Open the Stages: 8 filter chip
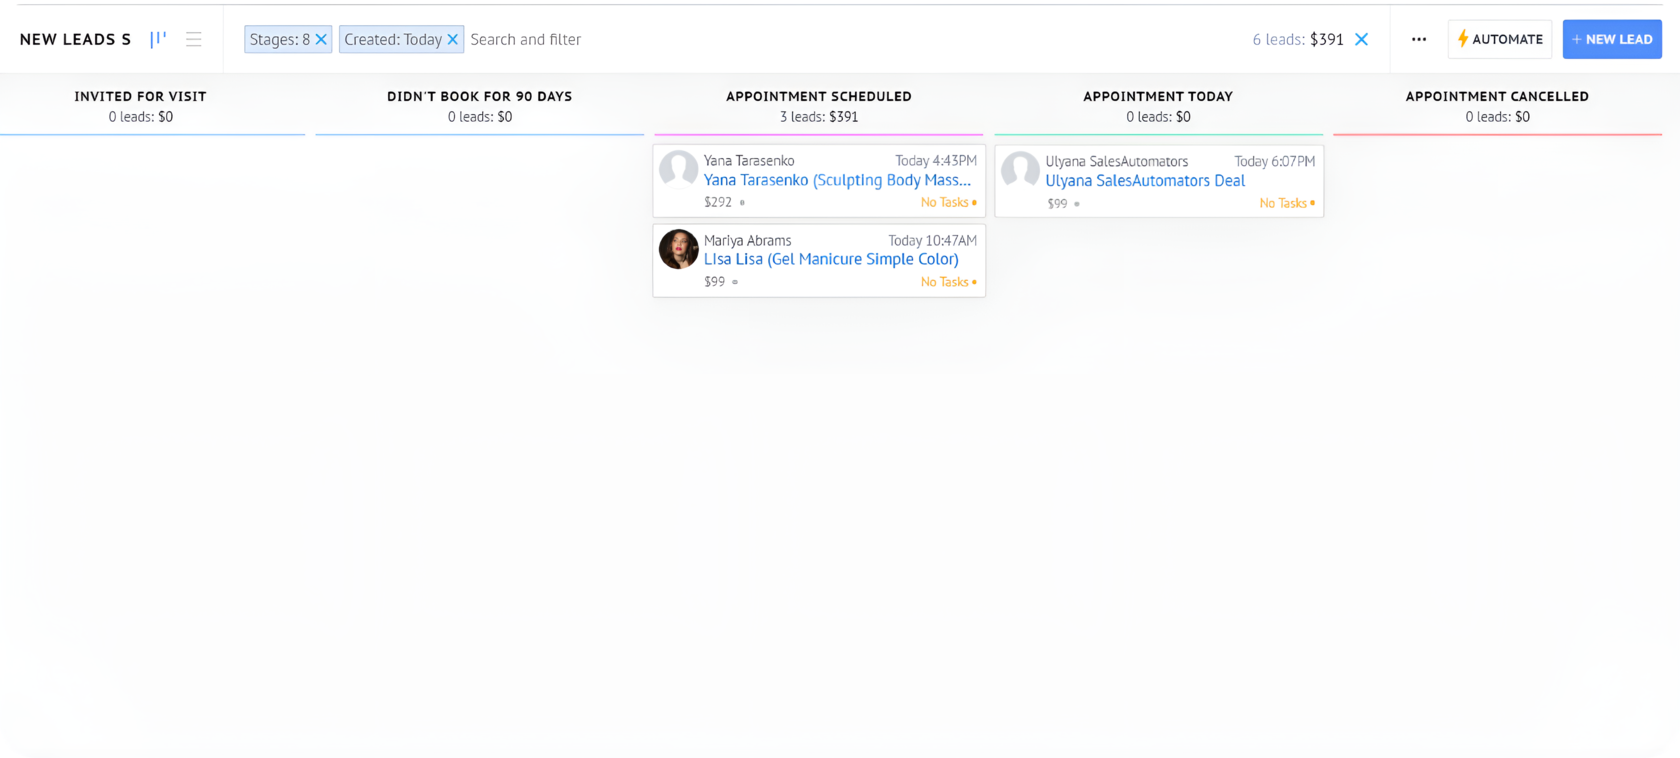Viewport: 1680px width, 758px height. click(279, 39)
